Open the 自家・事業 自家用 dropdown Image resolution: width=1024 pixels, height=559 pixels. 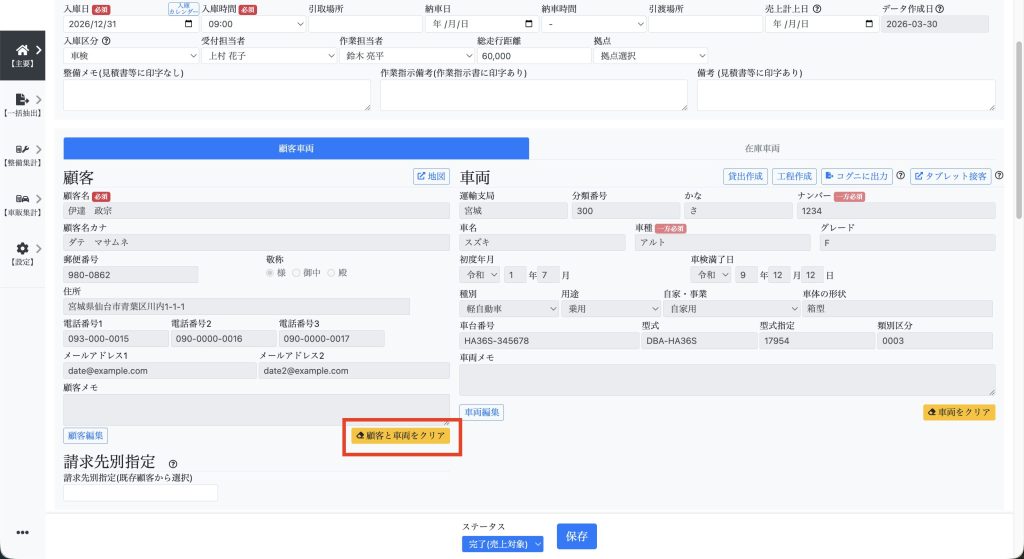pyautogui.click(x=731, y=309)
